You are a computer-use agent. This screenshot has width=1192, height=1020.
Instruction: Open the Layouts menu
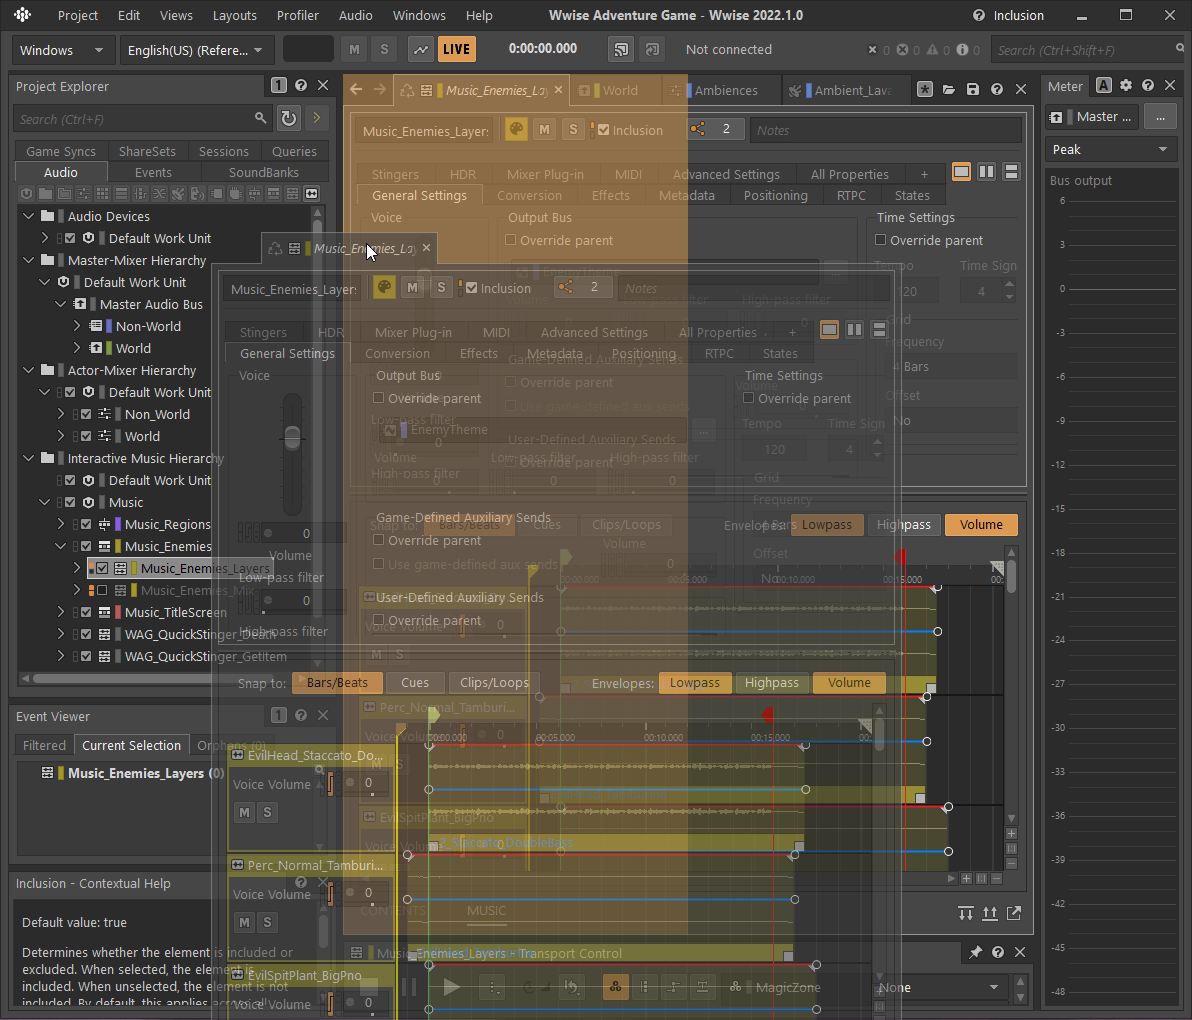point(234,15)
